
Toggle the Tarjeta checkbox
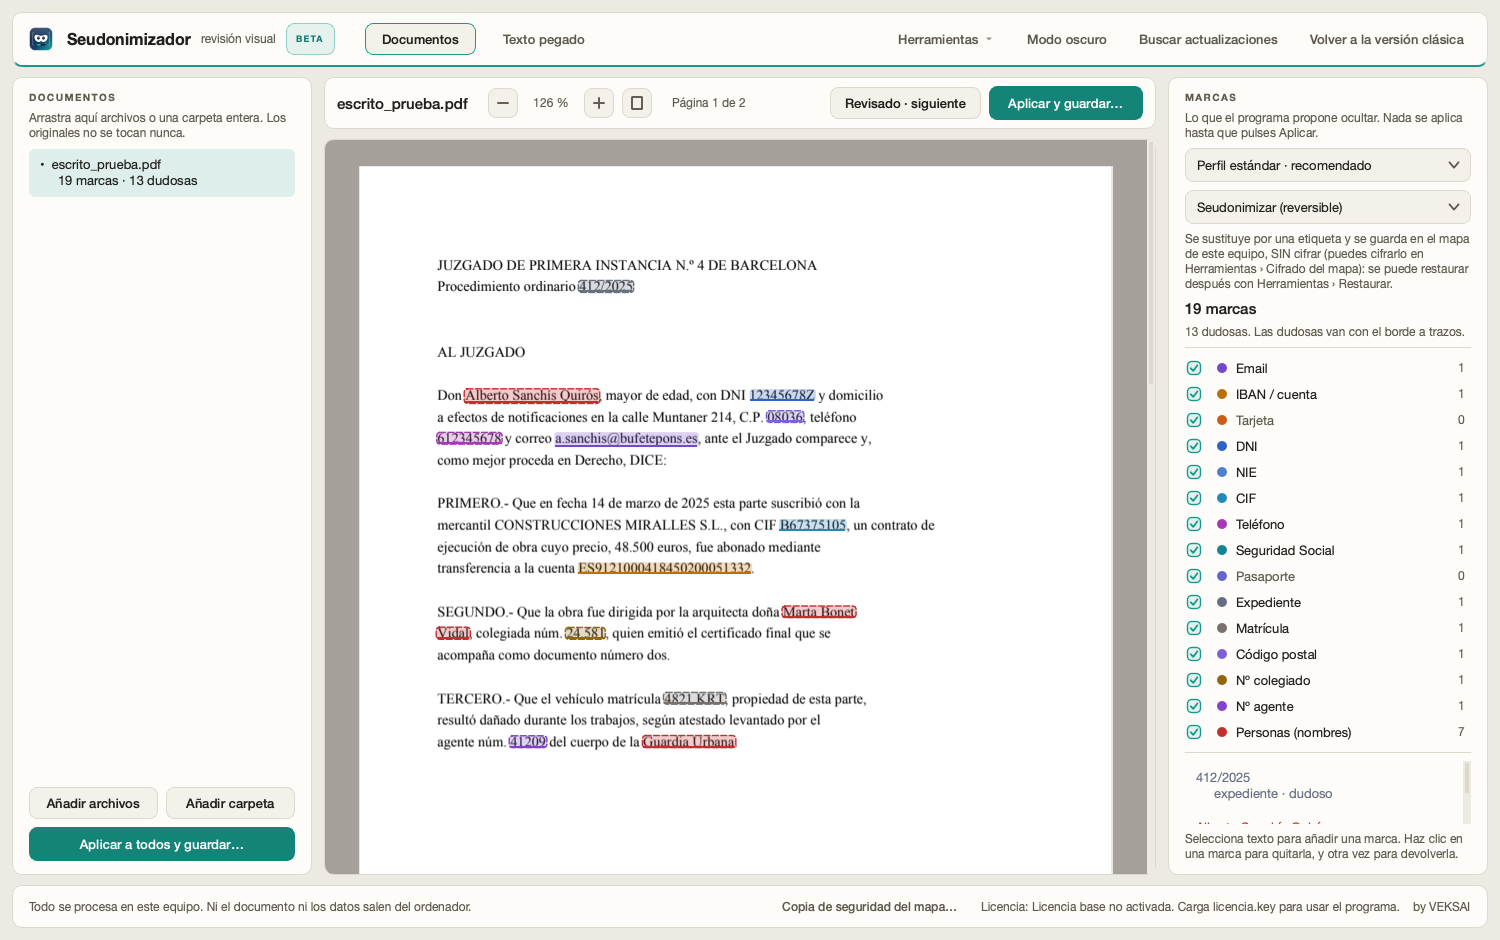tap(1194, 420)
